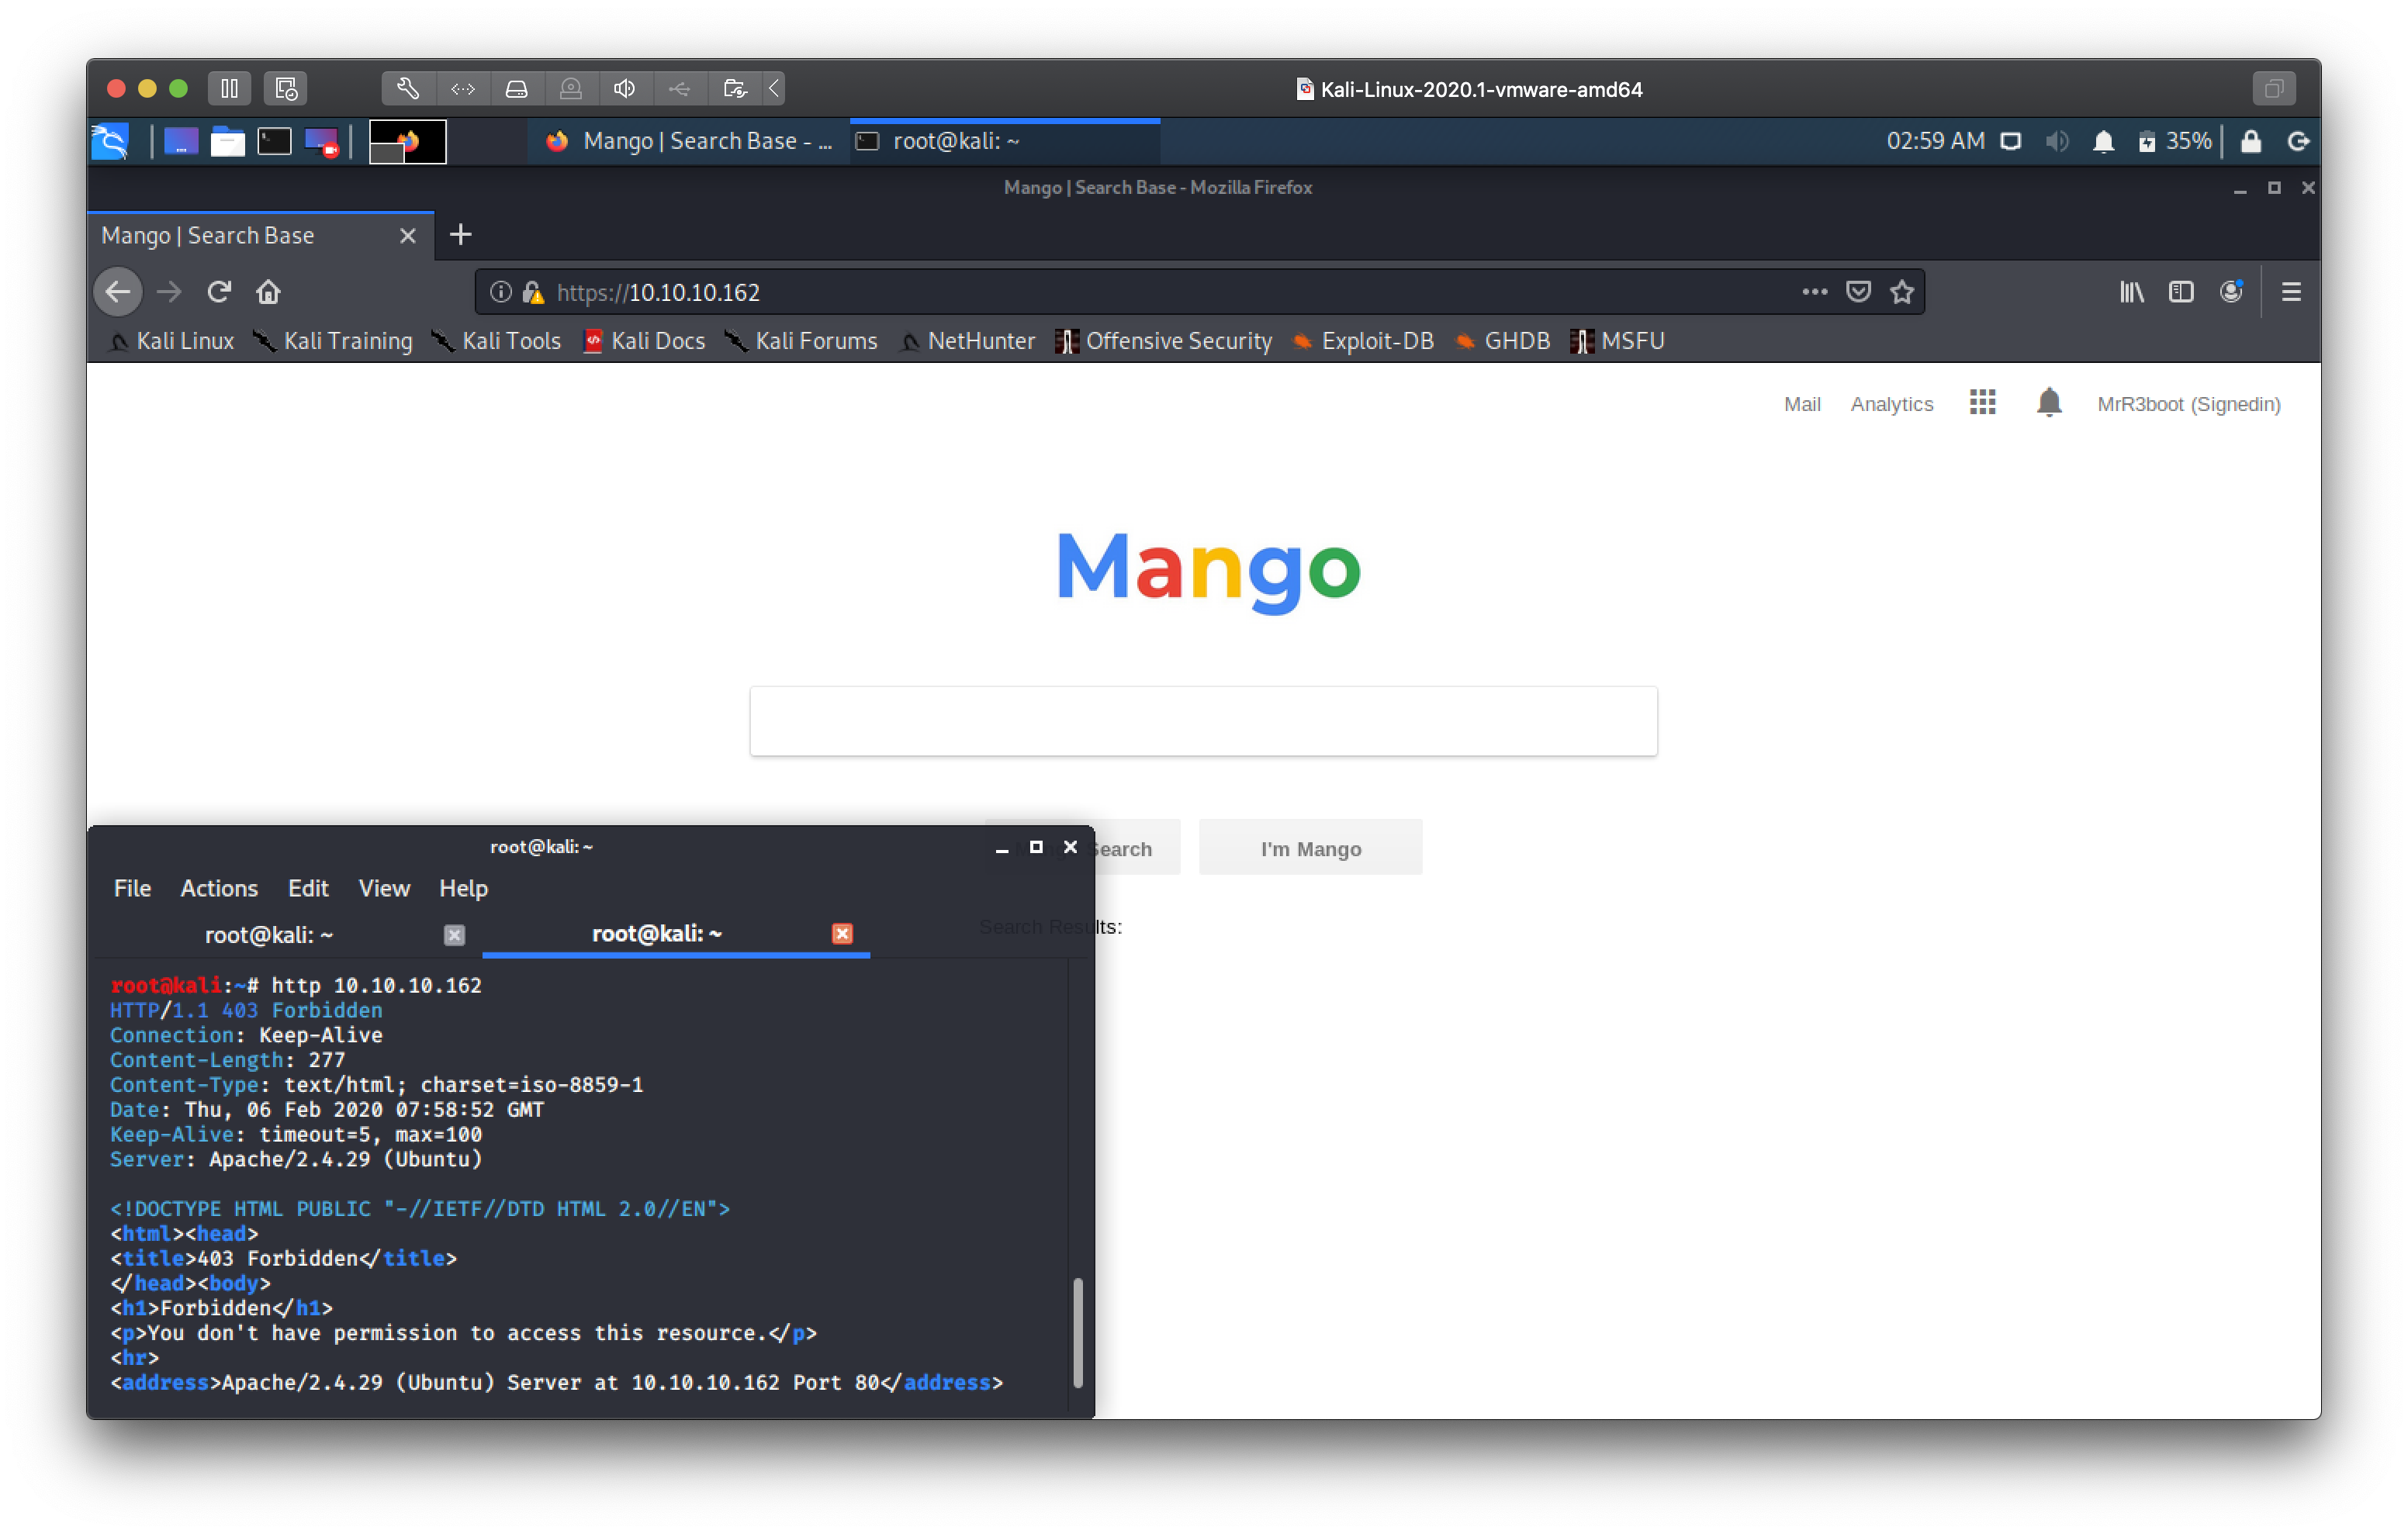Reload the current Firefox page
Image resolution: width=2408 pixels, height=1534 pixels.
coord(219,292)
